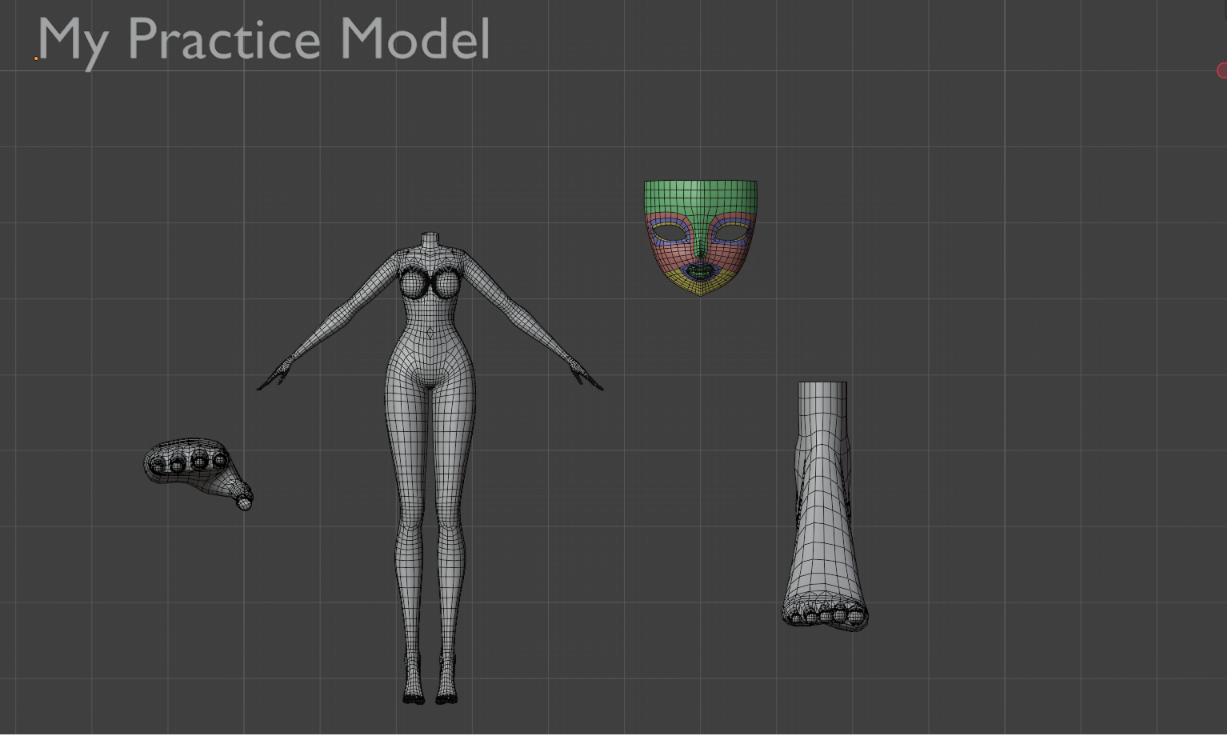Image resolution: width=1227 pixels, height=735 pixels.
Task: Pick the green forehead region of mask
Action: point(701,197)
